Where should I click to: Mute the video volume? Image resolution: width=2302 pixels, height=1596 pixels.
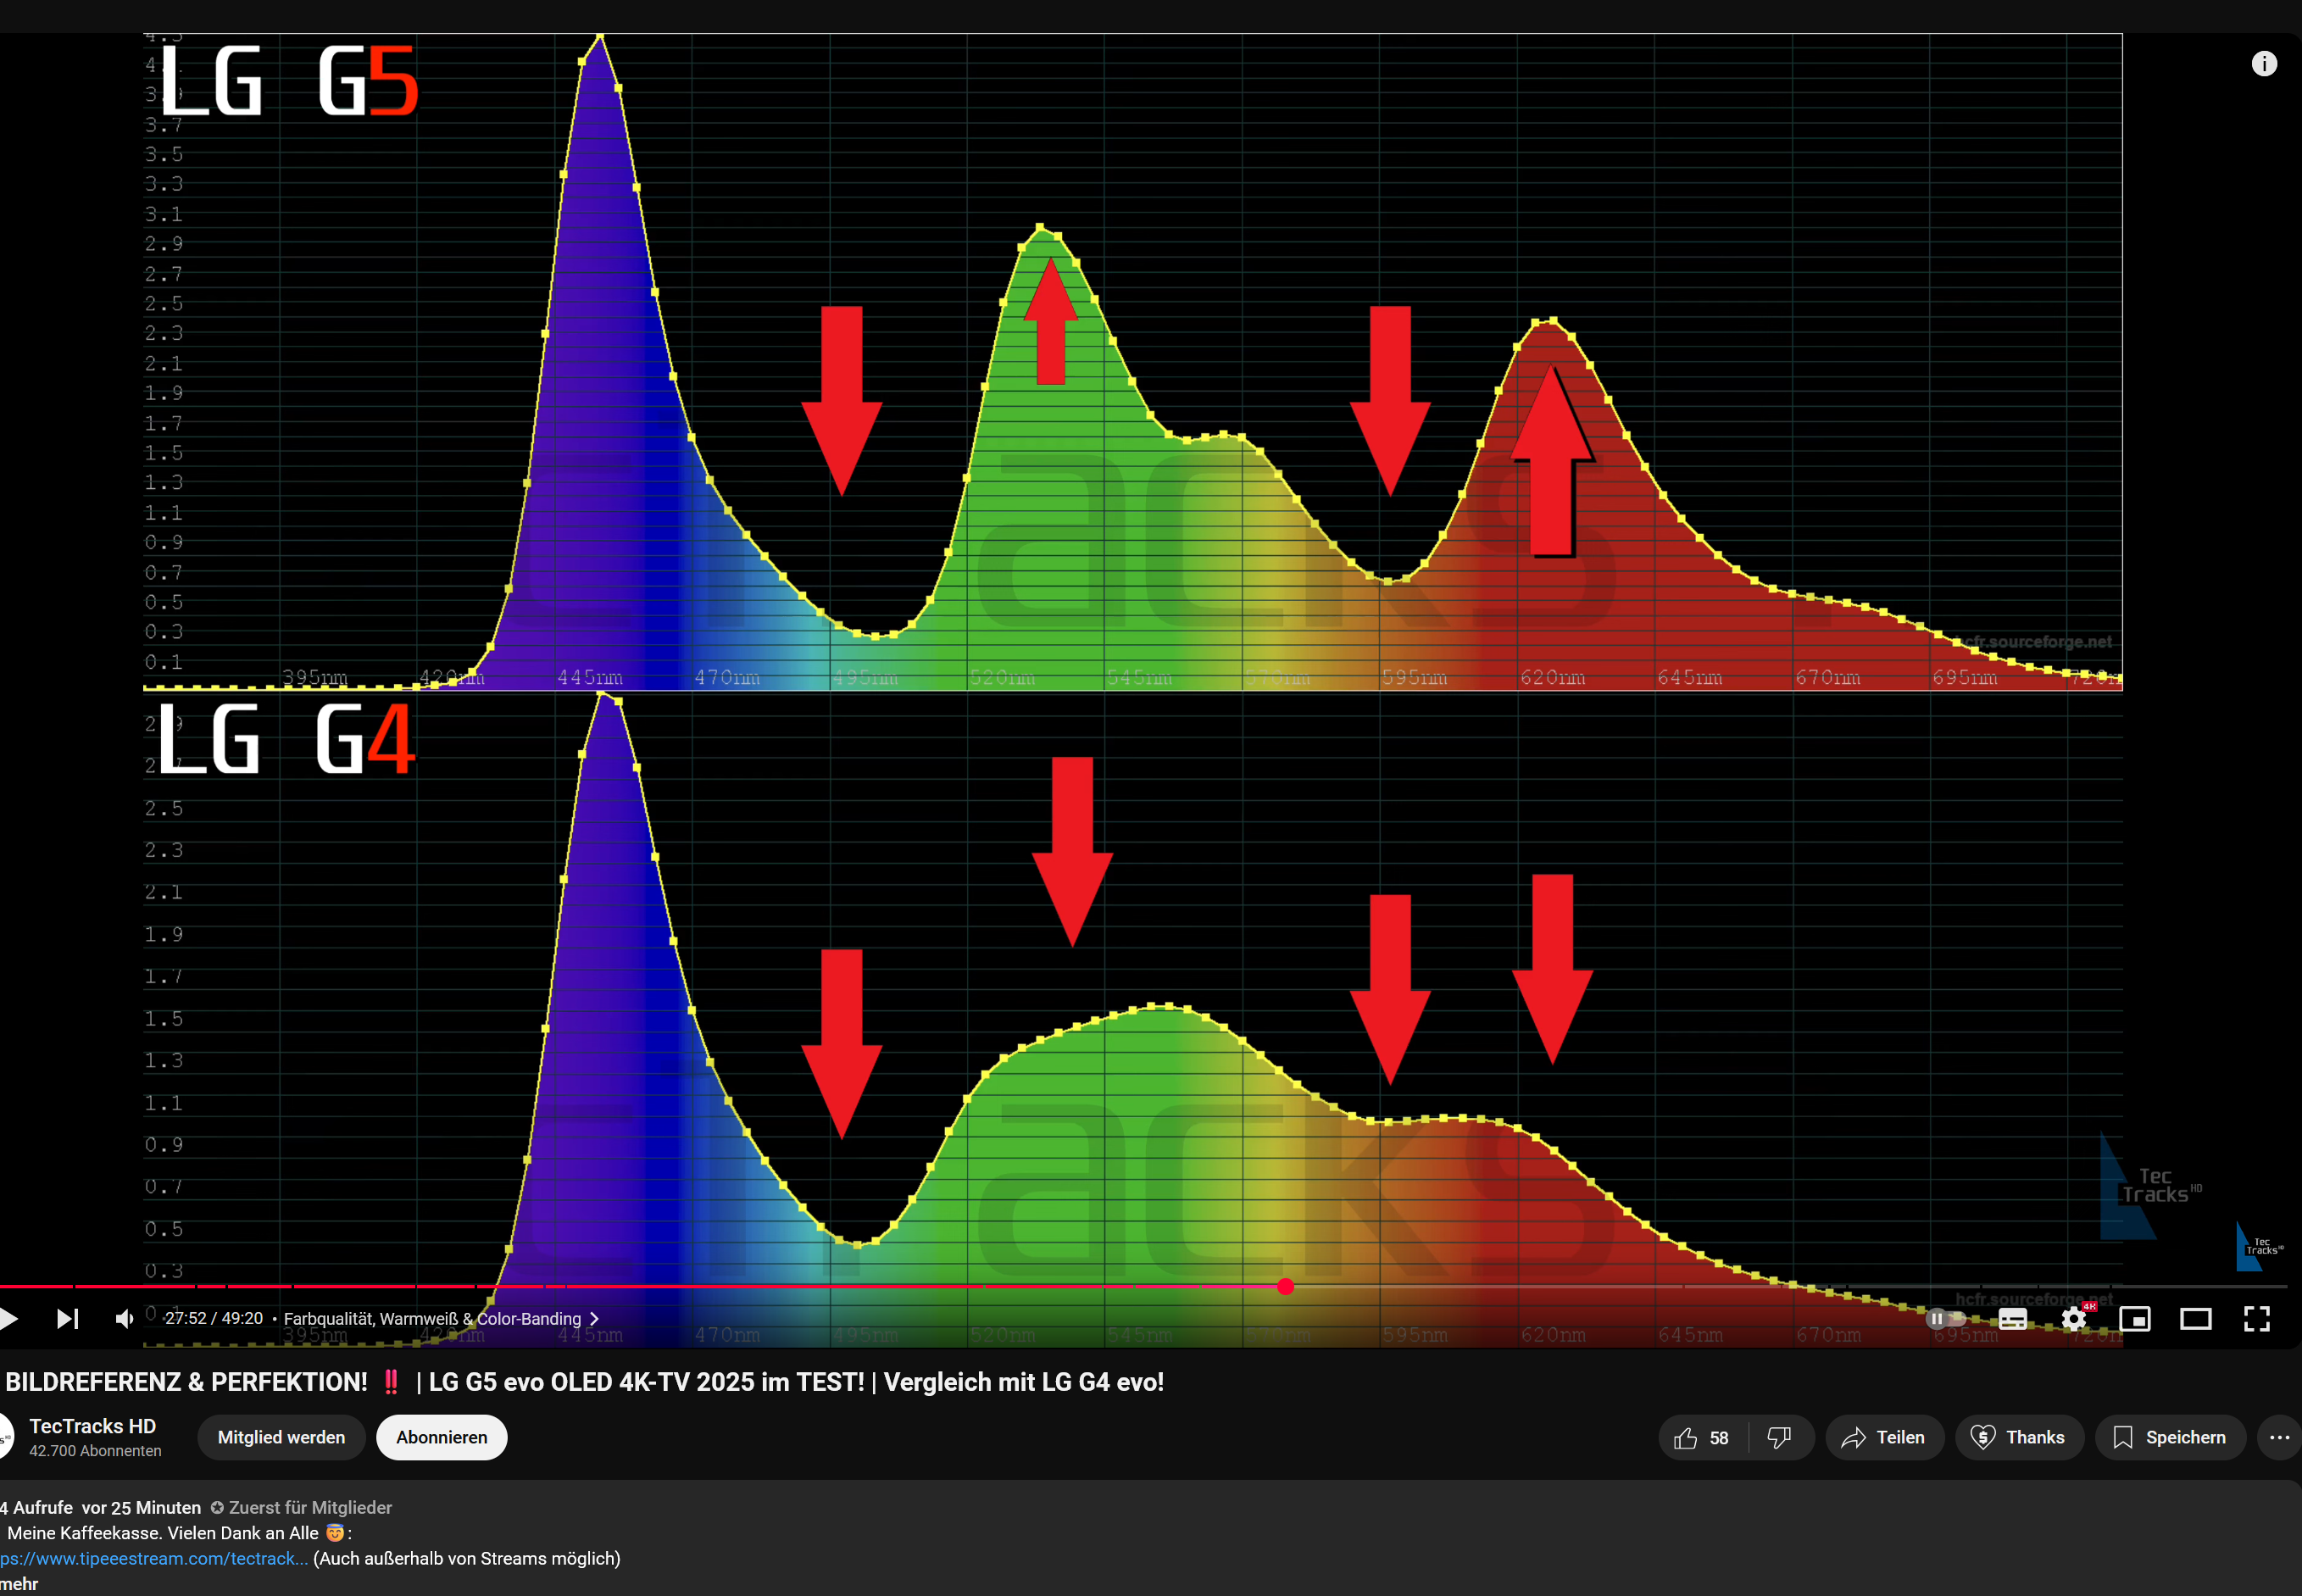point(124,1319)
